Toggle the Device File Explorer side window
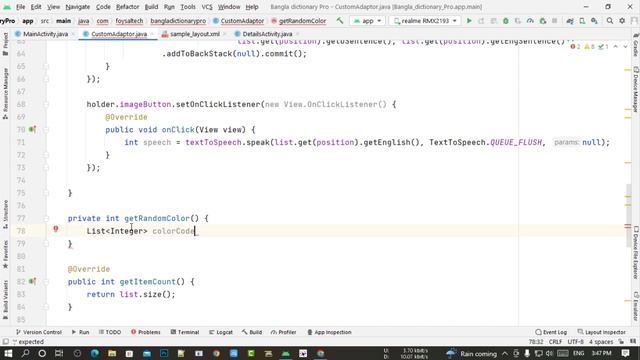 pyautogui.click(x=636, y=253)
